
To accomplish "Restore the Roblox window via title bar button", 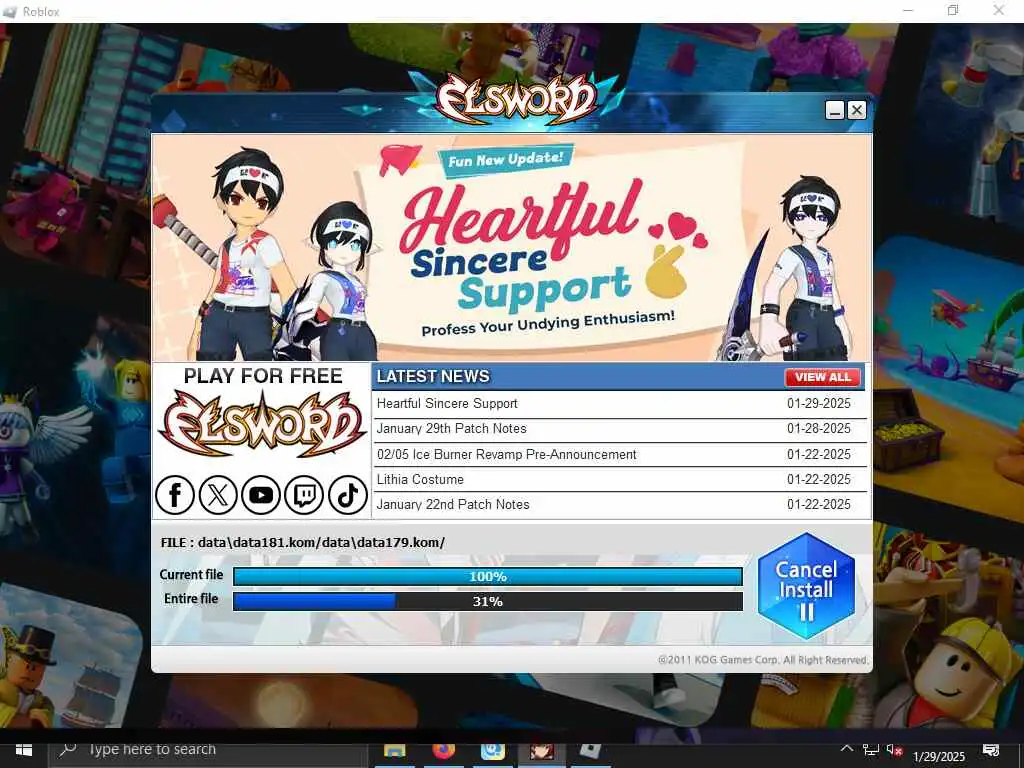I will click(x=953, y=10).
